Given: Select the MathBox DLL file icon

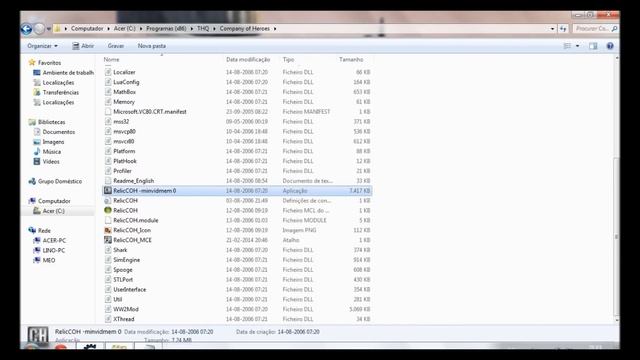Looking at the screenshot, I should pos(108,92).
